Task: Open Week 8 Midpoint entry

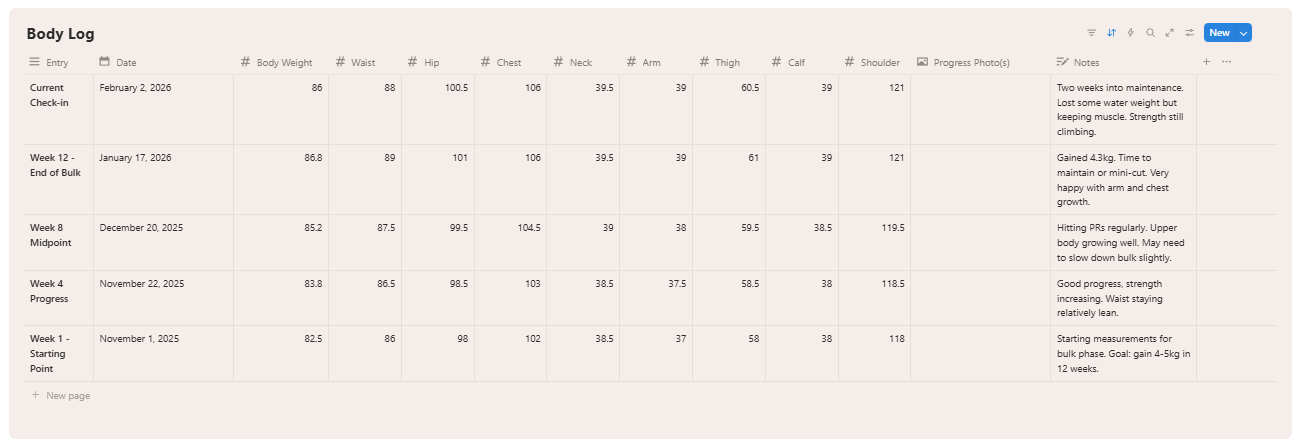Action: click(50, 235)
